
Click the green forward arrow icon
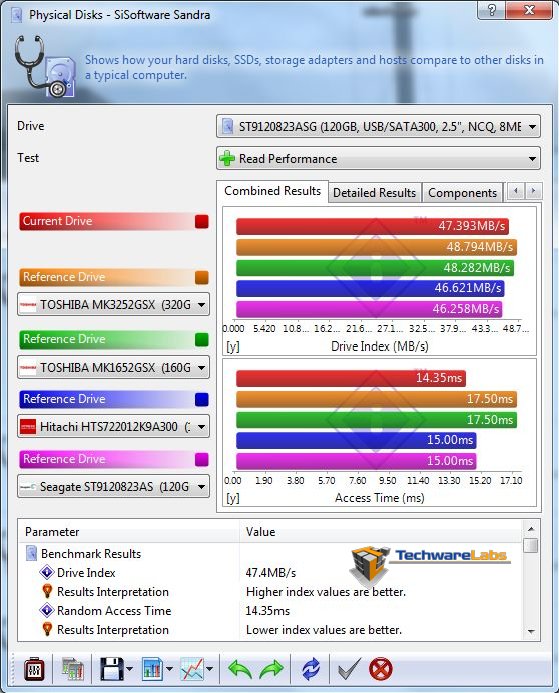pyautogui.click(x=271, y=669)
